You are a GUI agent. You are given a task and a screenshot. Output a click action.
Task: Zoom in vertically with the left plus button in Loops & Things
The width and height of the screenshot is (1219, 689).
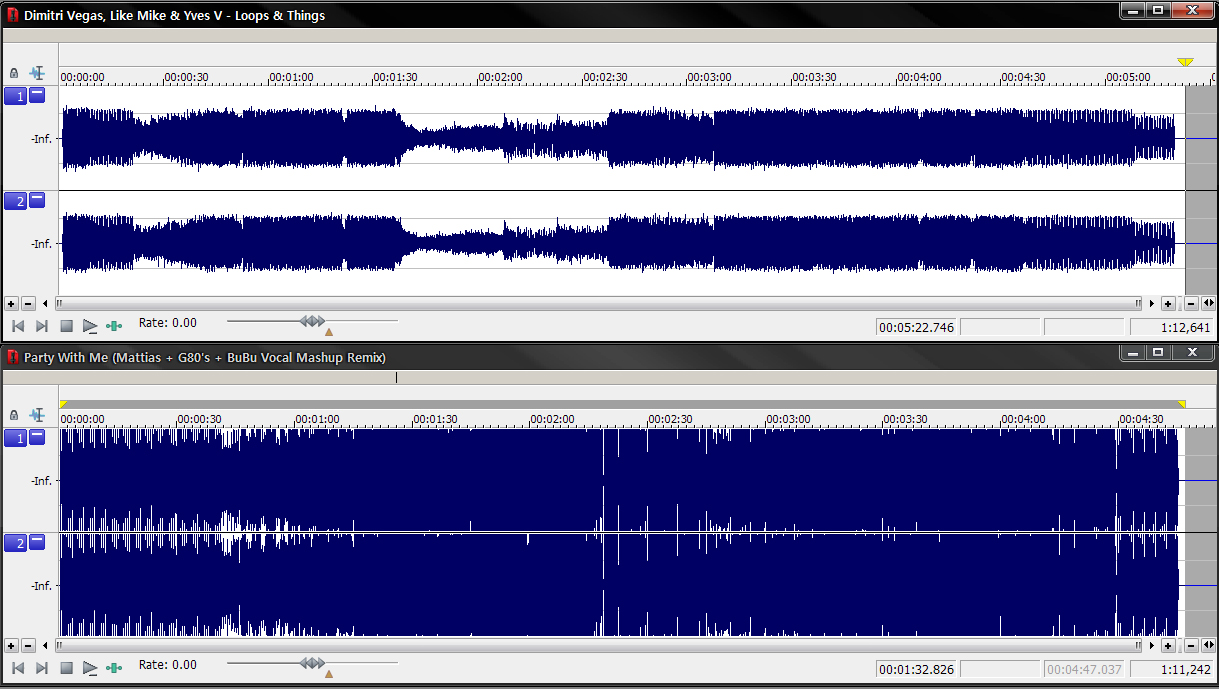(x=11, y=303)
